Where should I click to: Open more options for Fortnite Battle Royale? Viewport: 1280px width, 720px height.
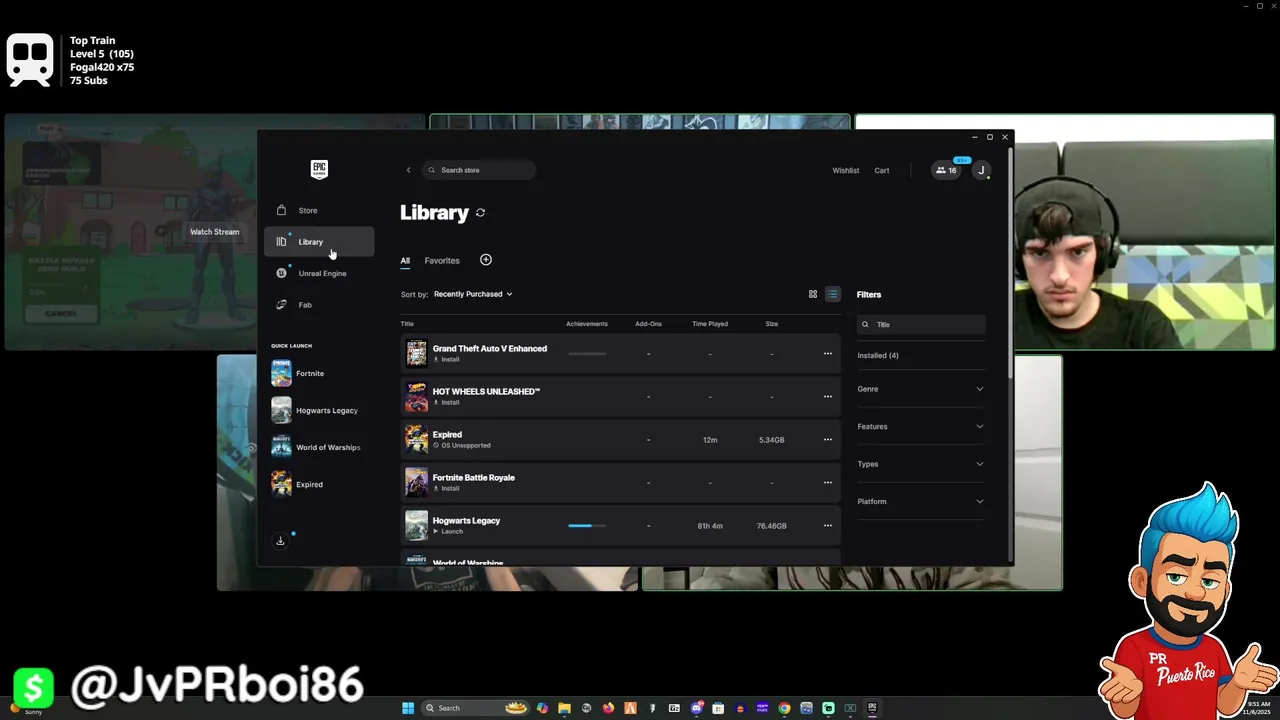(827, 483)
